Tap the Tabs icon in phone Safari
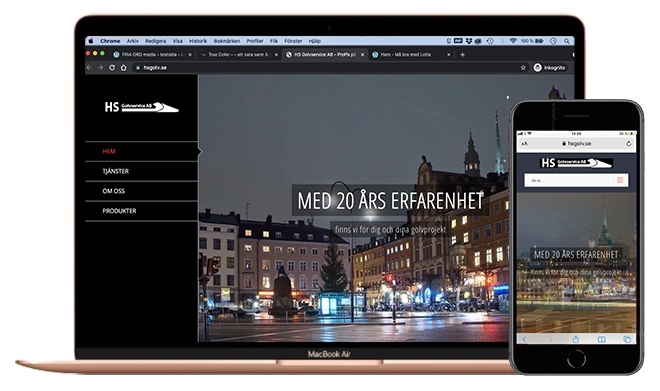 tap(627, 339)
